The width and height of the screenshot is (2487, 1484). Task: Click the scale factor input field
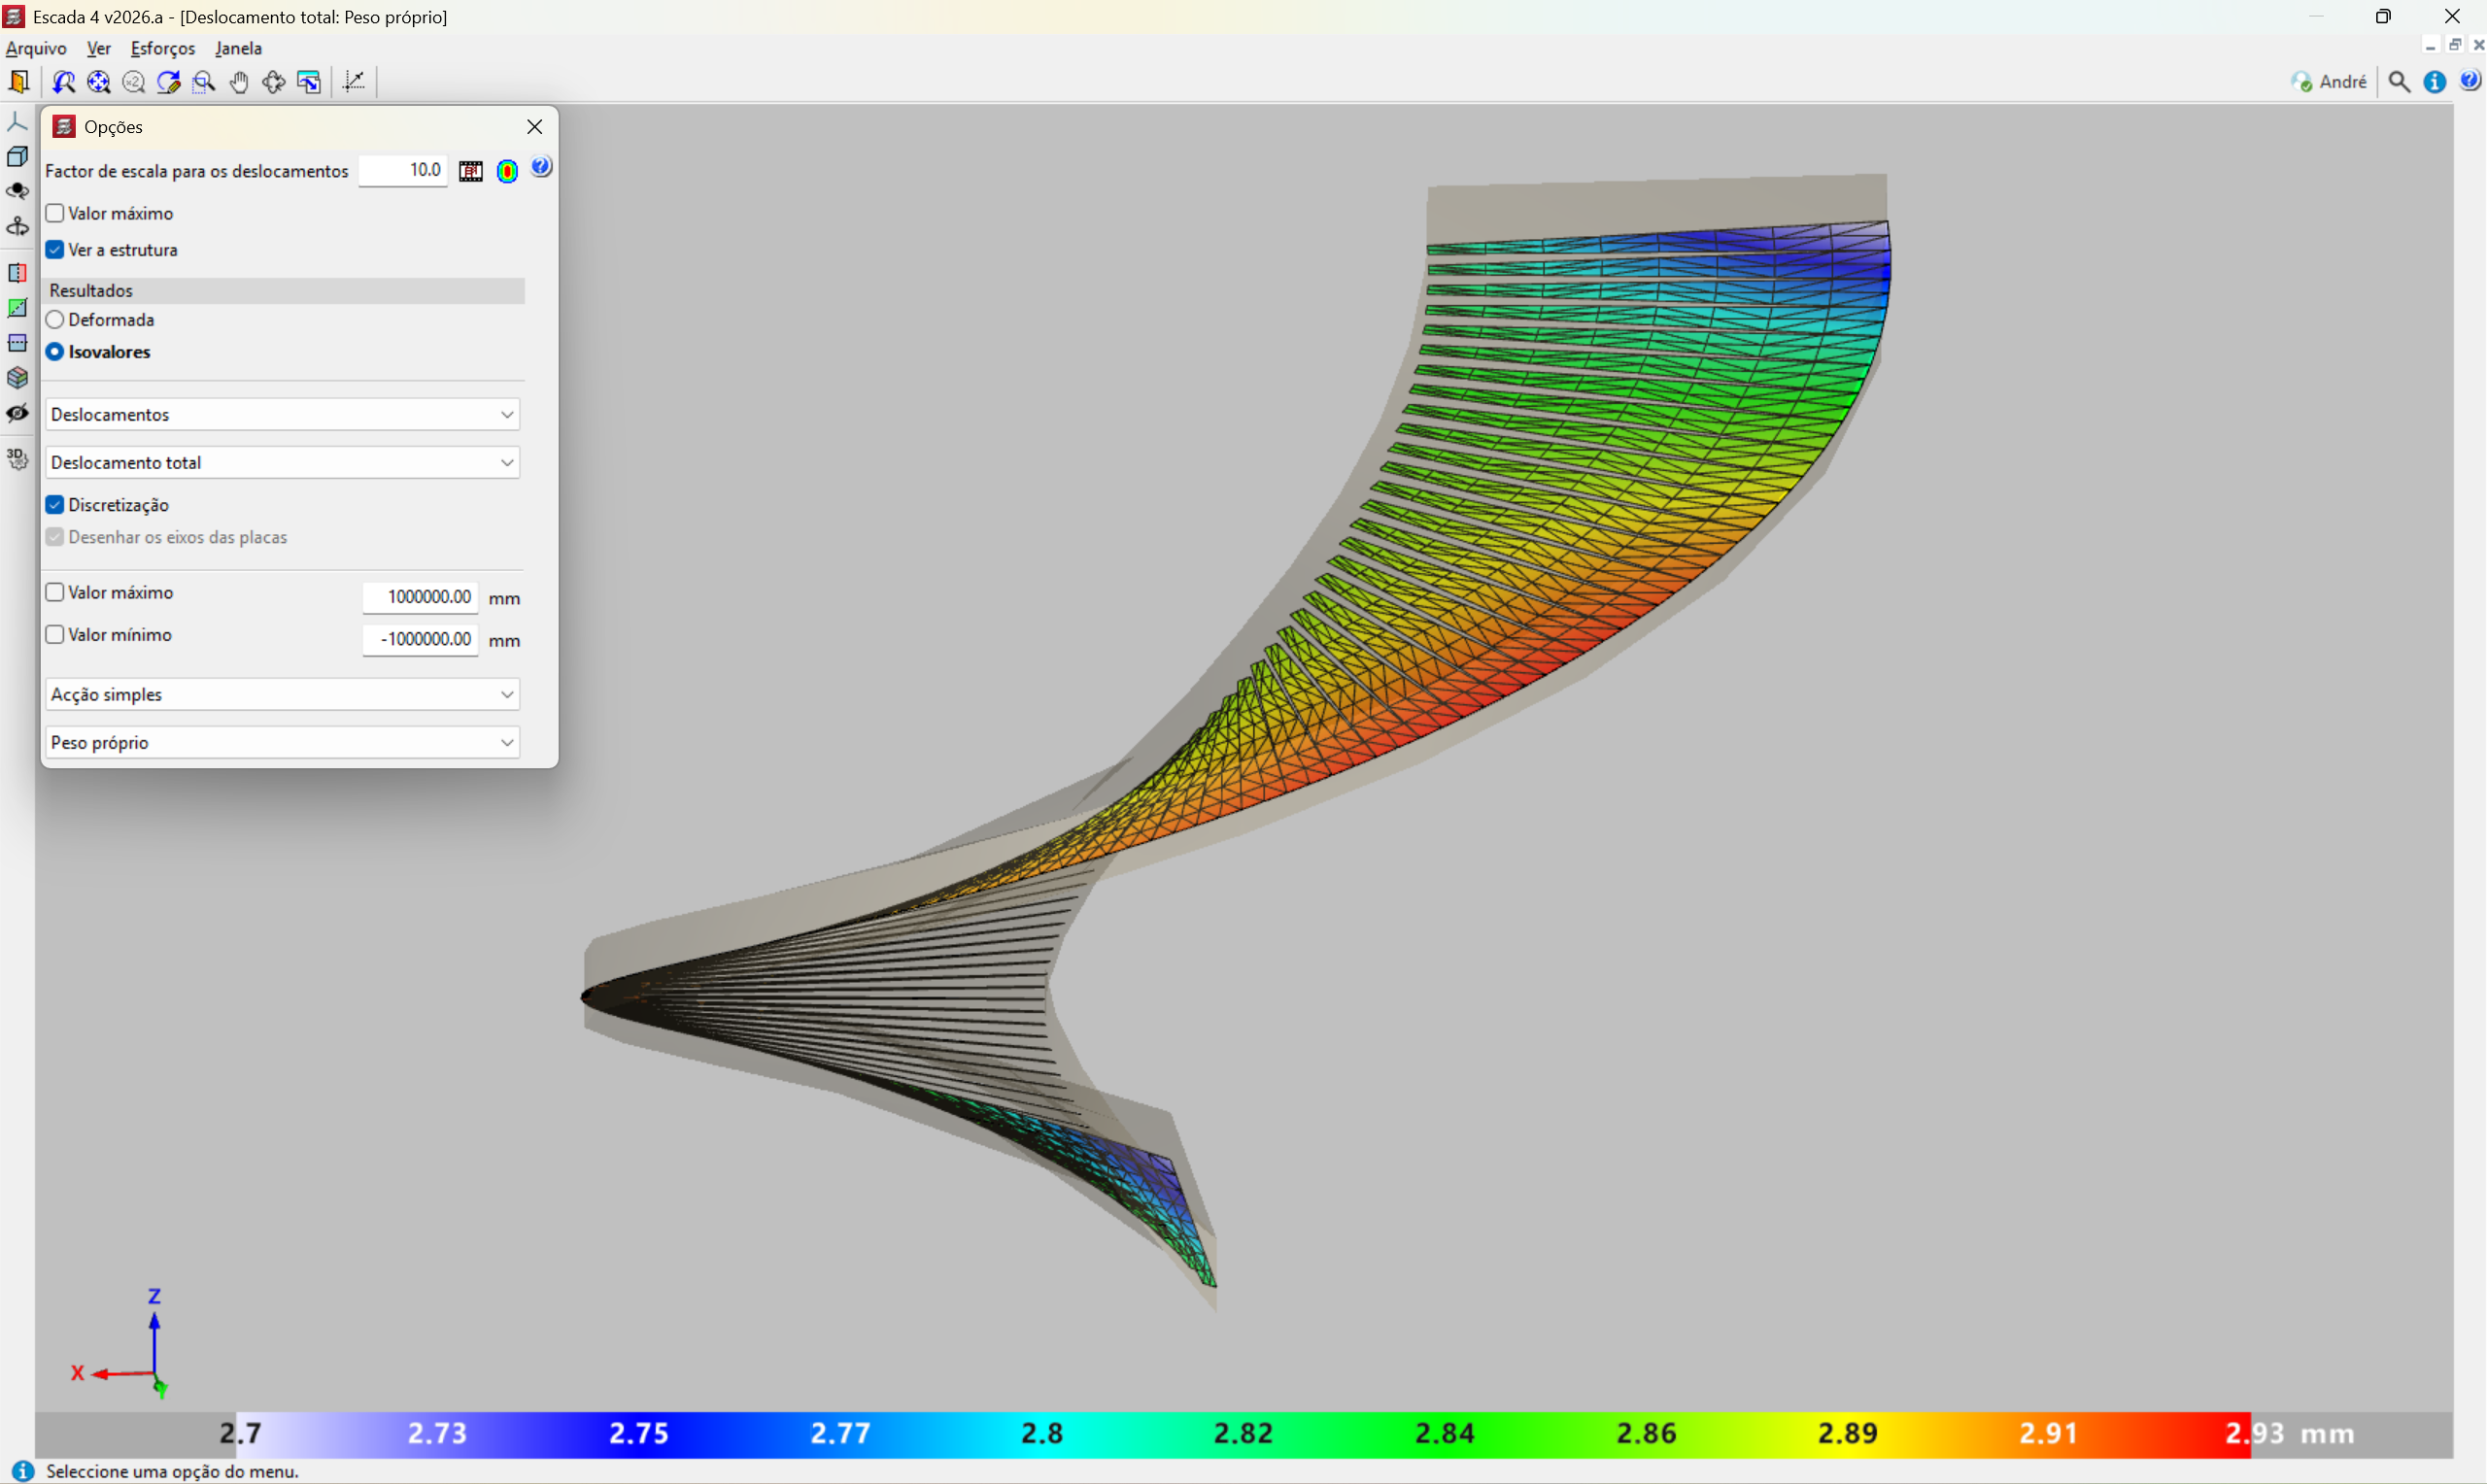point(403,171)
